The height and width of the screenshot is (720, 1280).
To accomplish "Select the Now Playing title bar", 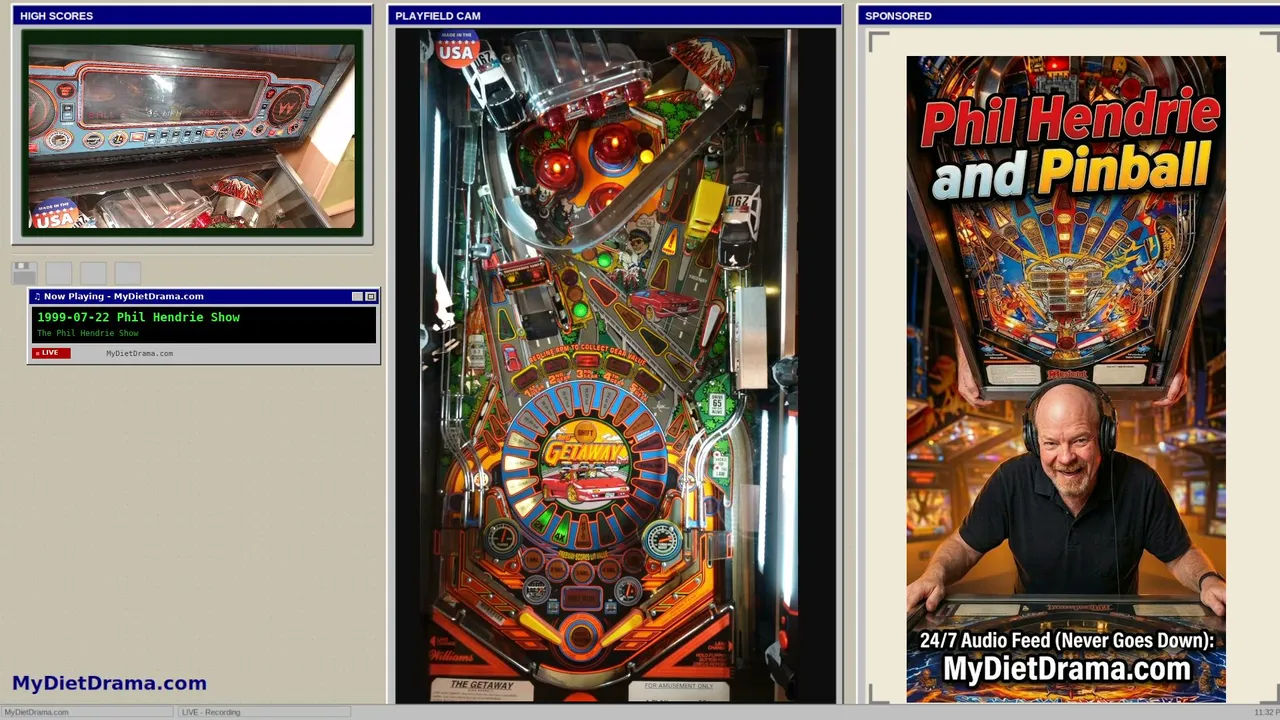I will click(x=204, y=296).
